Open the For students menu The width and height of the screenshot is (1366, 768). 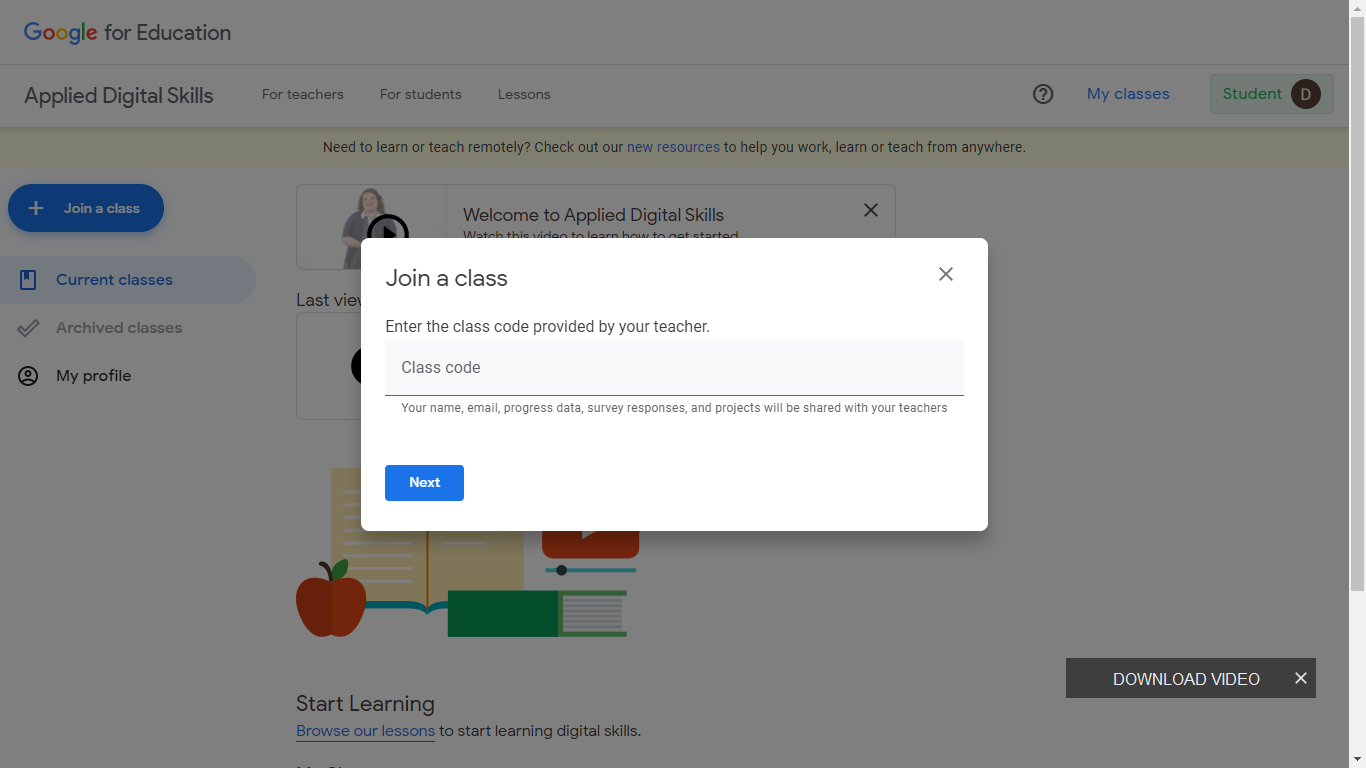point(420,94)
